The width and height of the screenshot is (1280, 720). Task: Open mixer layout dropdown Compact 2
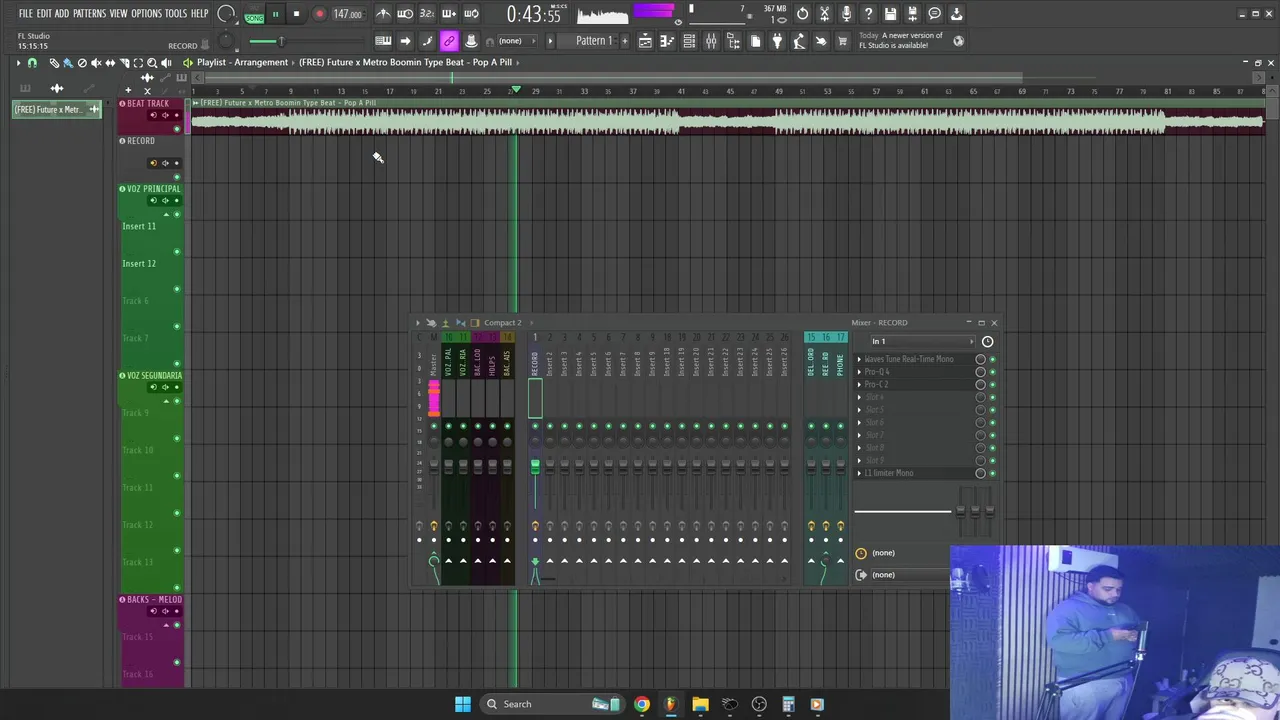(x=502, y=323)
